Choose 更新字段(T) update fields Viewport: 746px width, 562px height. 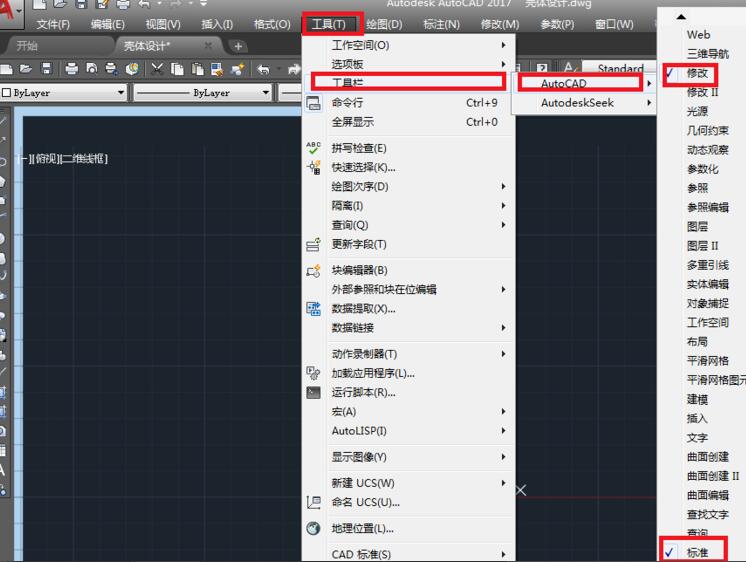coord(408,245)
